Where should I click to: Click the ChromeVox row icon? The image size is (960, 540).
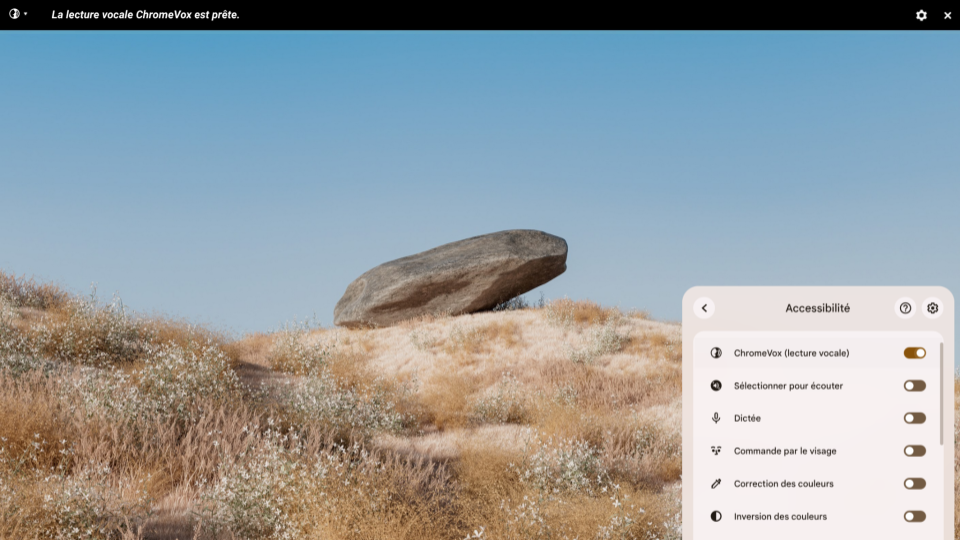716,353
